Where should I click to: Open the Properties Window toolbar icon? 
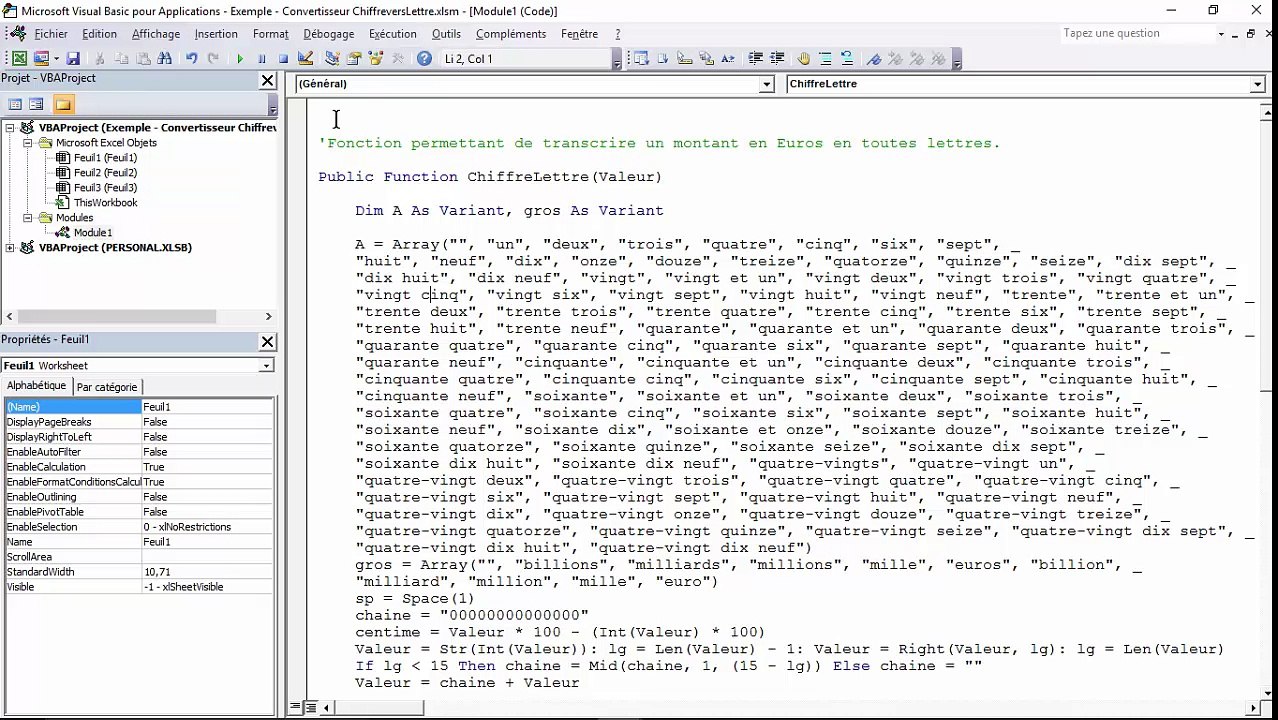(x=353, y=59)
